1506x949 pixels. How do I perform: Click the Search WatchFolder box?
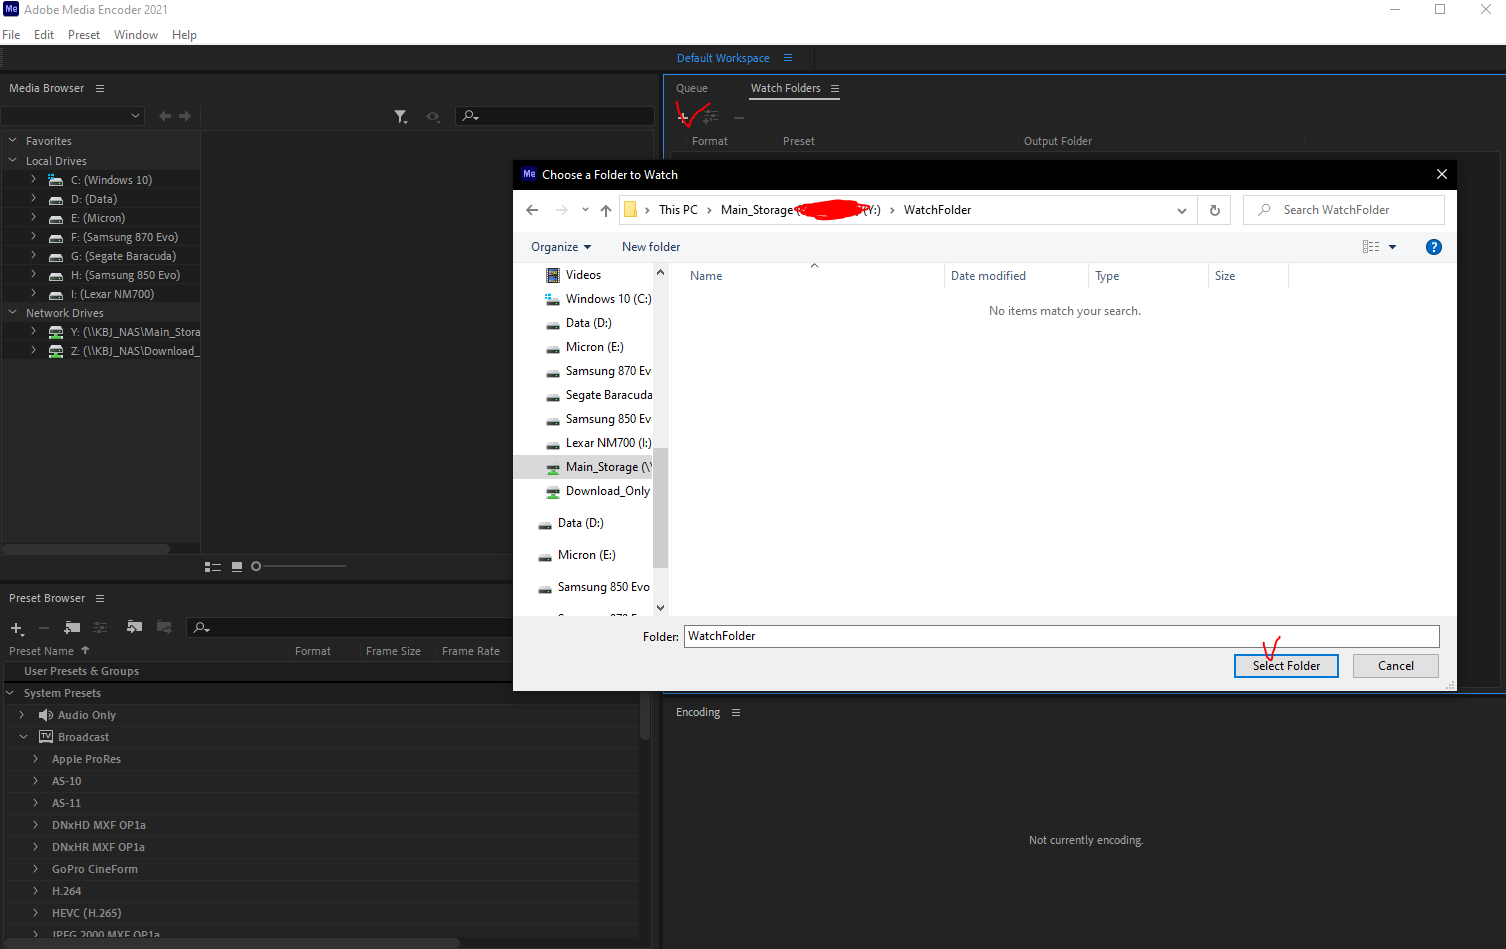1344,210
